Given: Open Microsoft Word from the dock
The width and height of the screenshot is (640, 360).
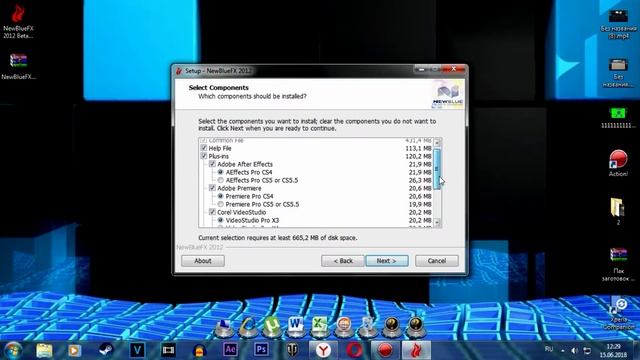Looking at the screenshot, I should click(x=296, y=327).
